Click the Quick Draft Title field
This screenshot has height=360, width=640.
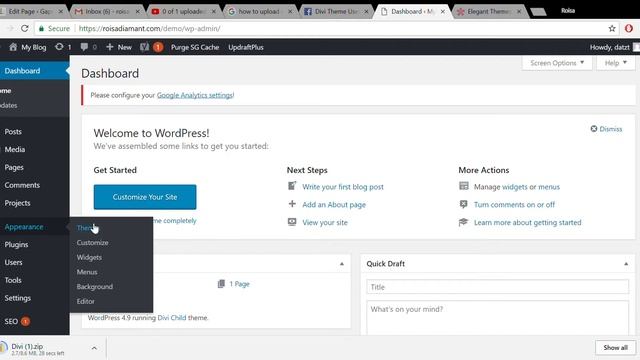click(498, 287)
